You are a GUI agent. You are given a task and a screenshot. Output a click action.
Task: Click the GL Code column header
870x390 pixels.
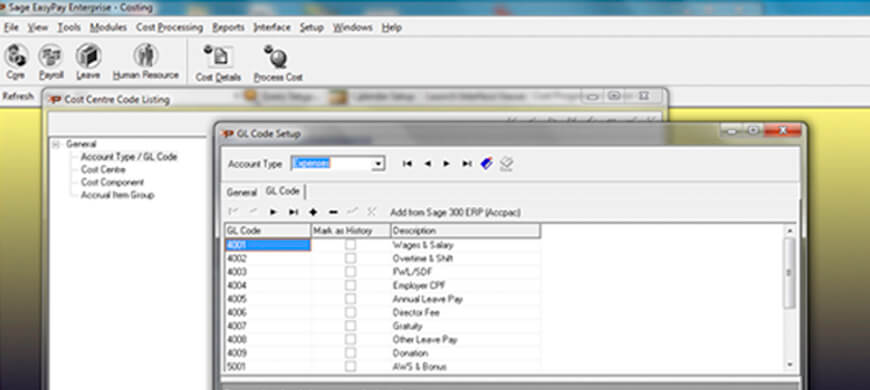click(267, 231)
